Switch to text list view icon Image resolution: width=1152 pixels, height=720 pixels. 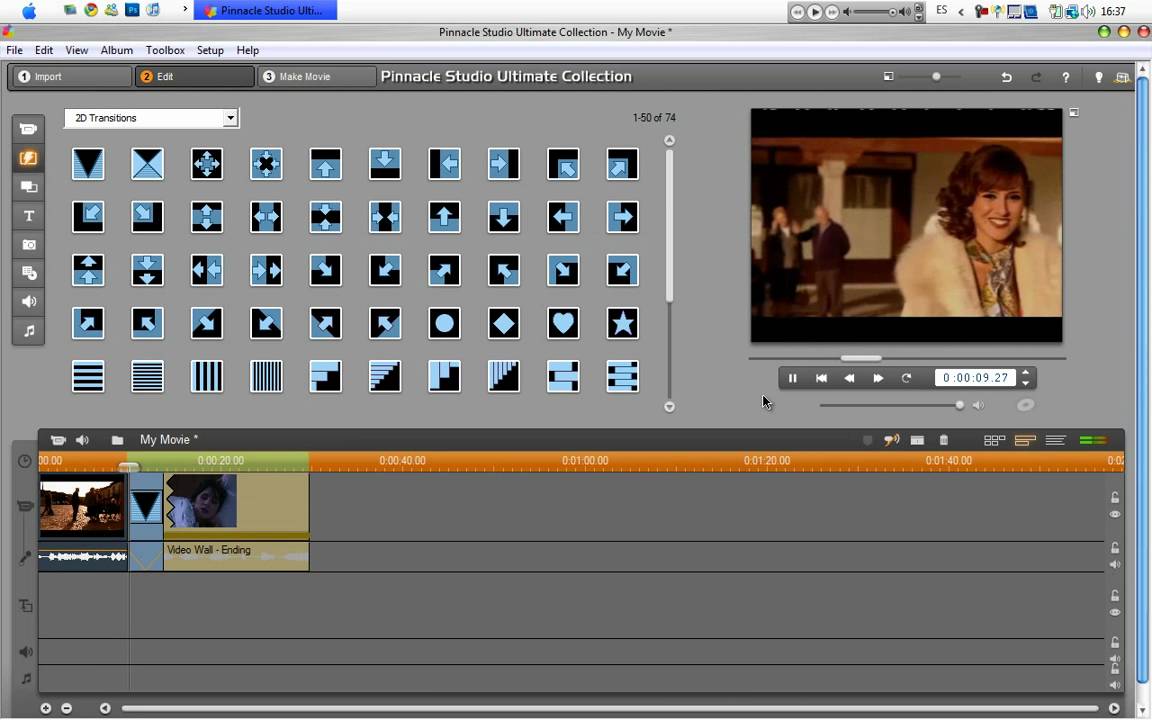point(1056,440)
